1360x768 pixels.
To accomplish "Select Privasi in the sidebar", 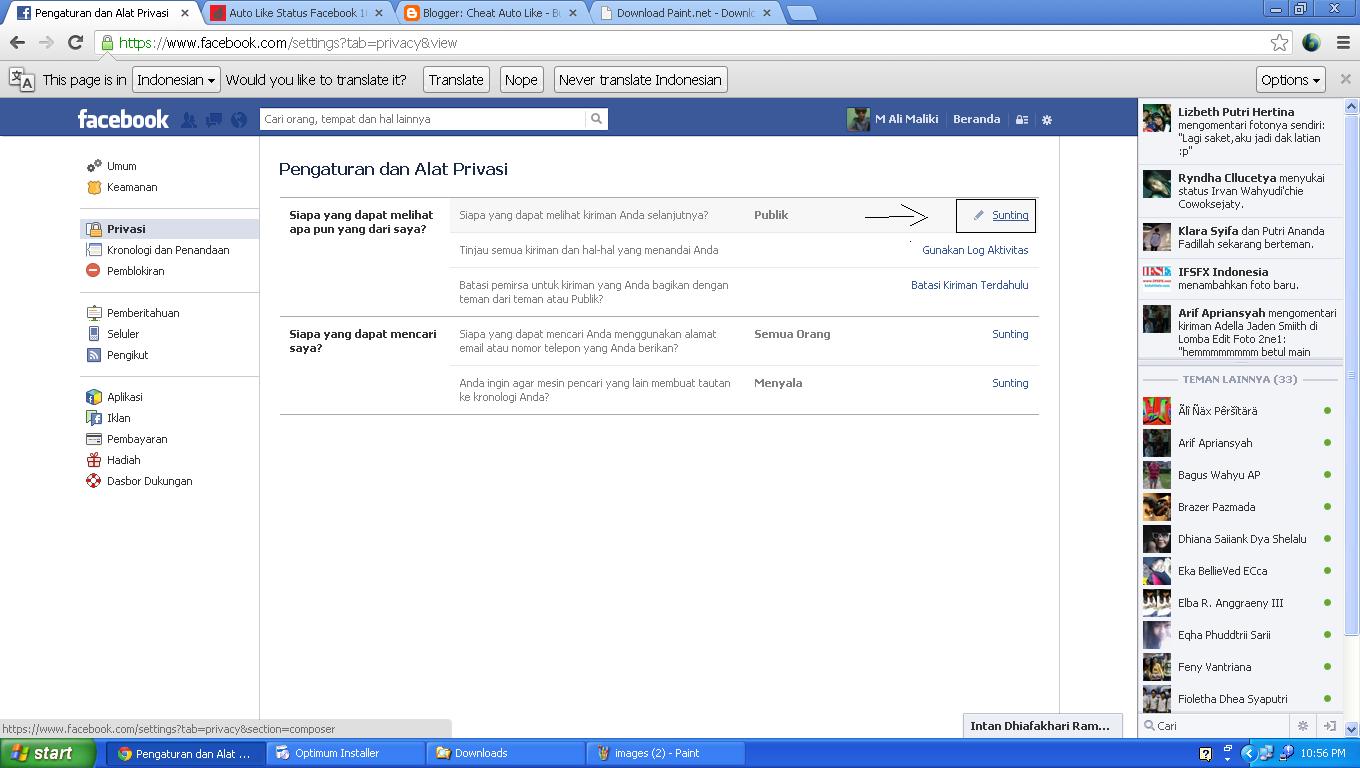I will coord(169,229).
